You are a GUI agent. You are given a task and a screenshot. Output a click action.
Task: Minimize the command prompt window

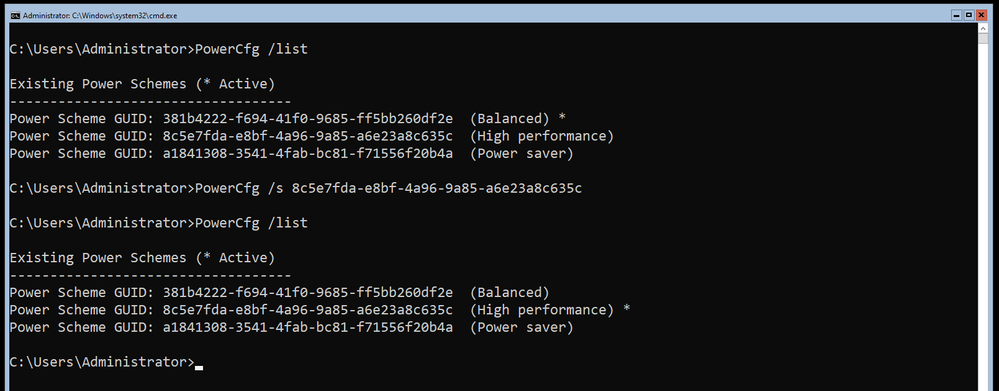point(958,15)
